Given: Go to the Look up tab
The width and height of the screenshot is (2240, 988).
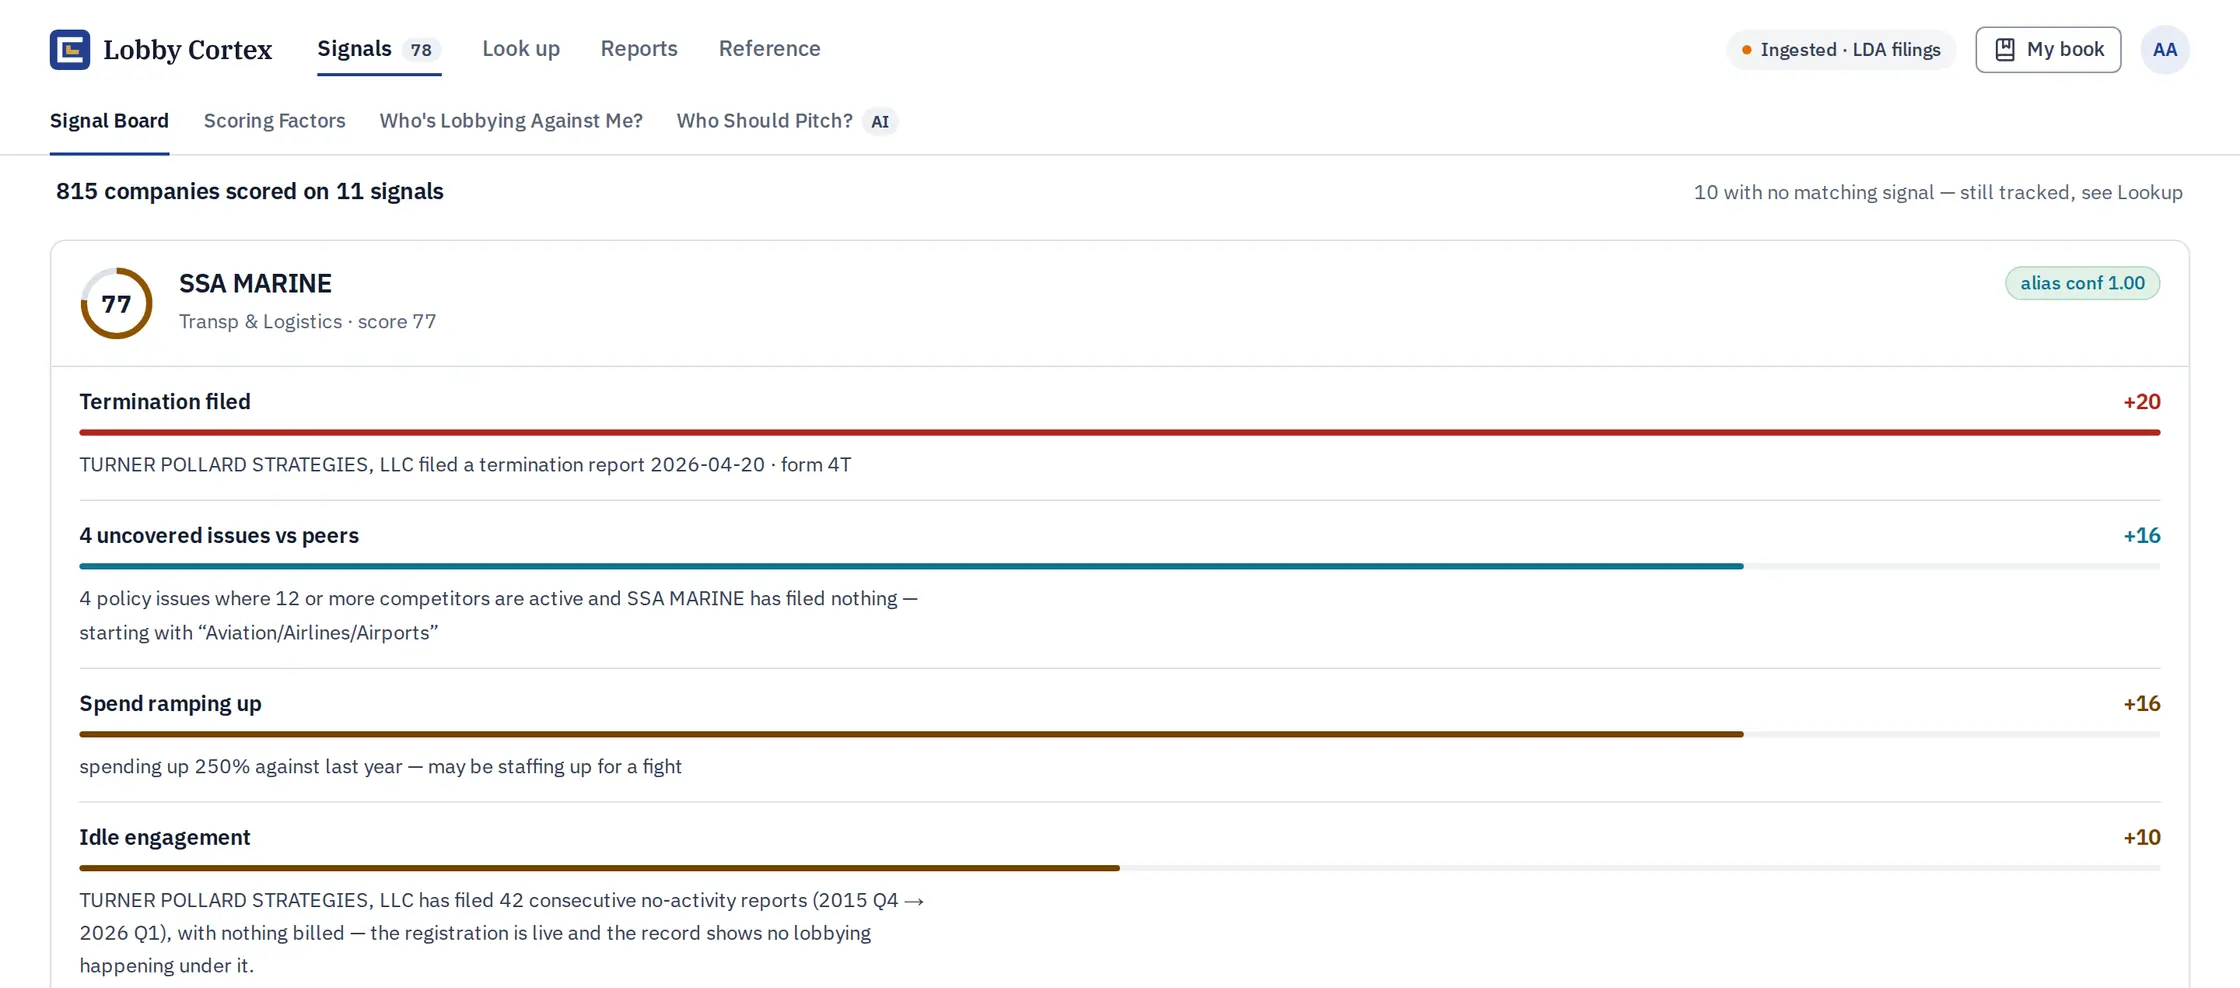Looking at the screenshot, I should 521,49.
